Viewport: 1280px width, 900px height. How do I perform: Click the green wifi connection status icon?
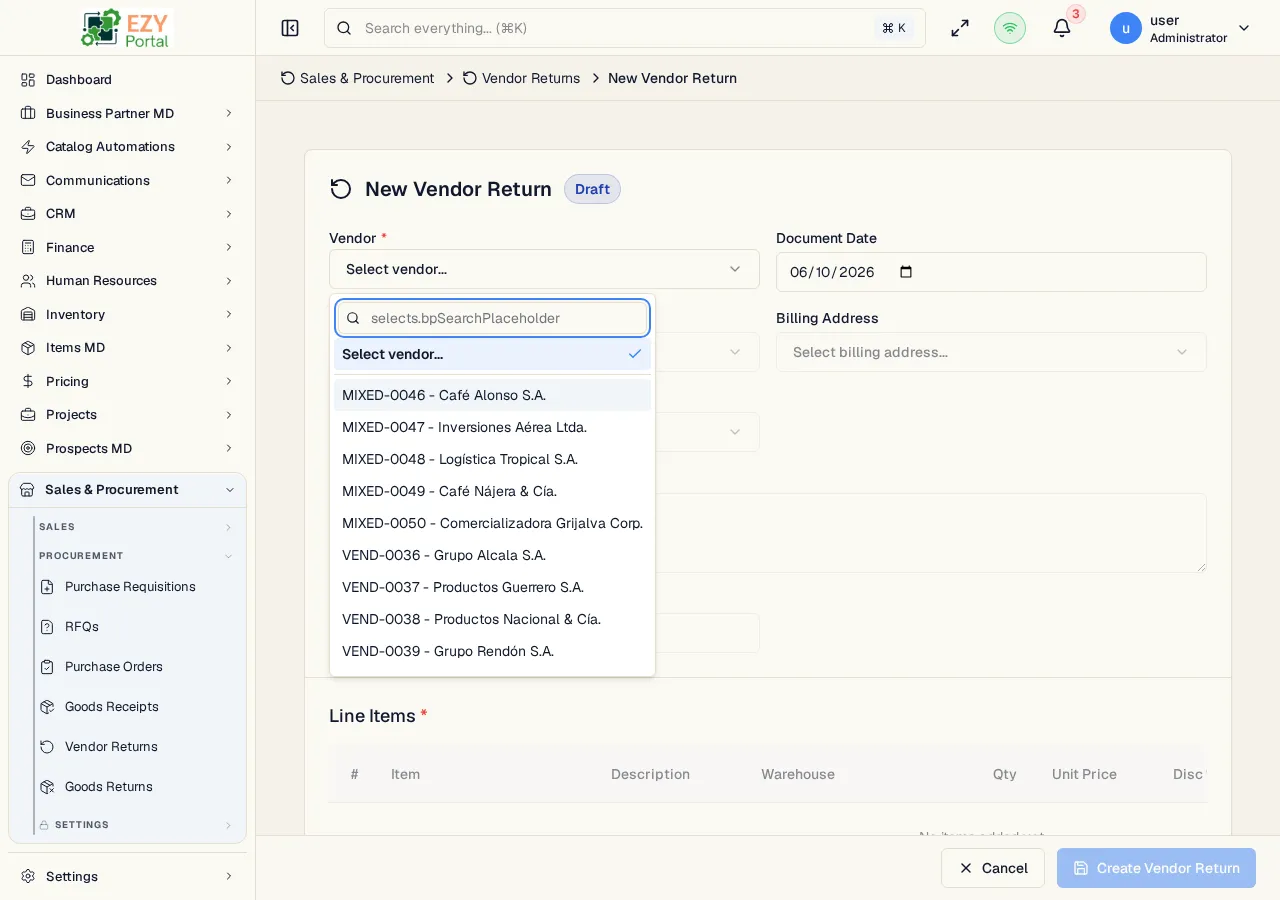[1010, 28]
